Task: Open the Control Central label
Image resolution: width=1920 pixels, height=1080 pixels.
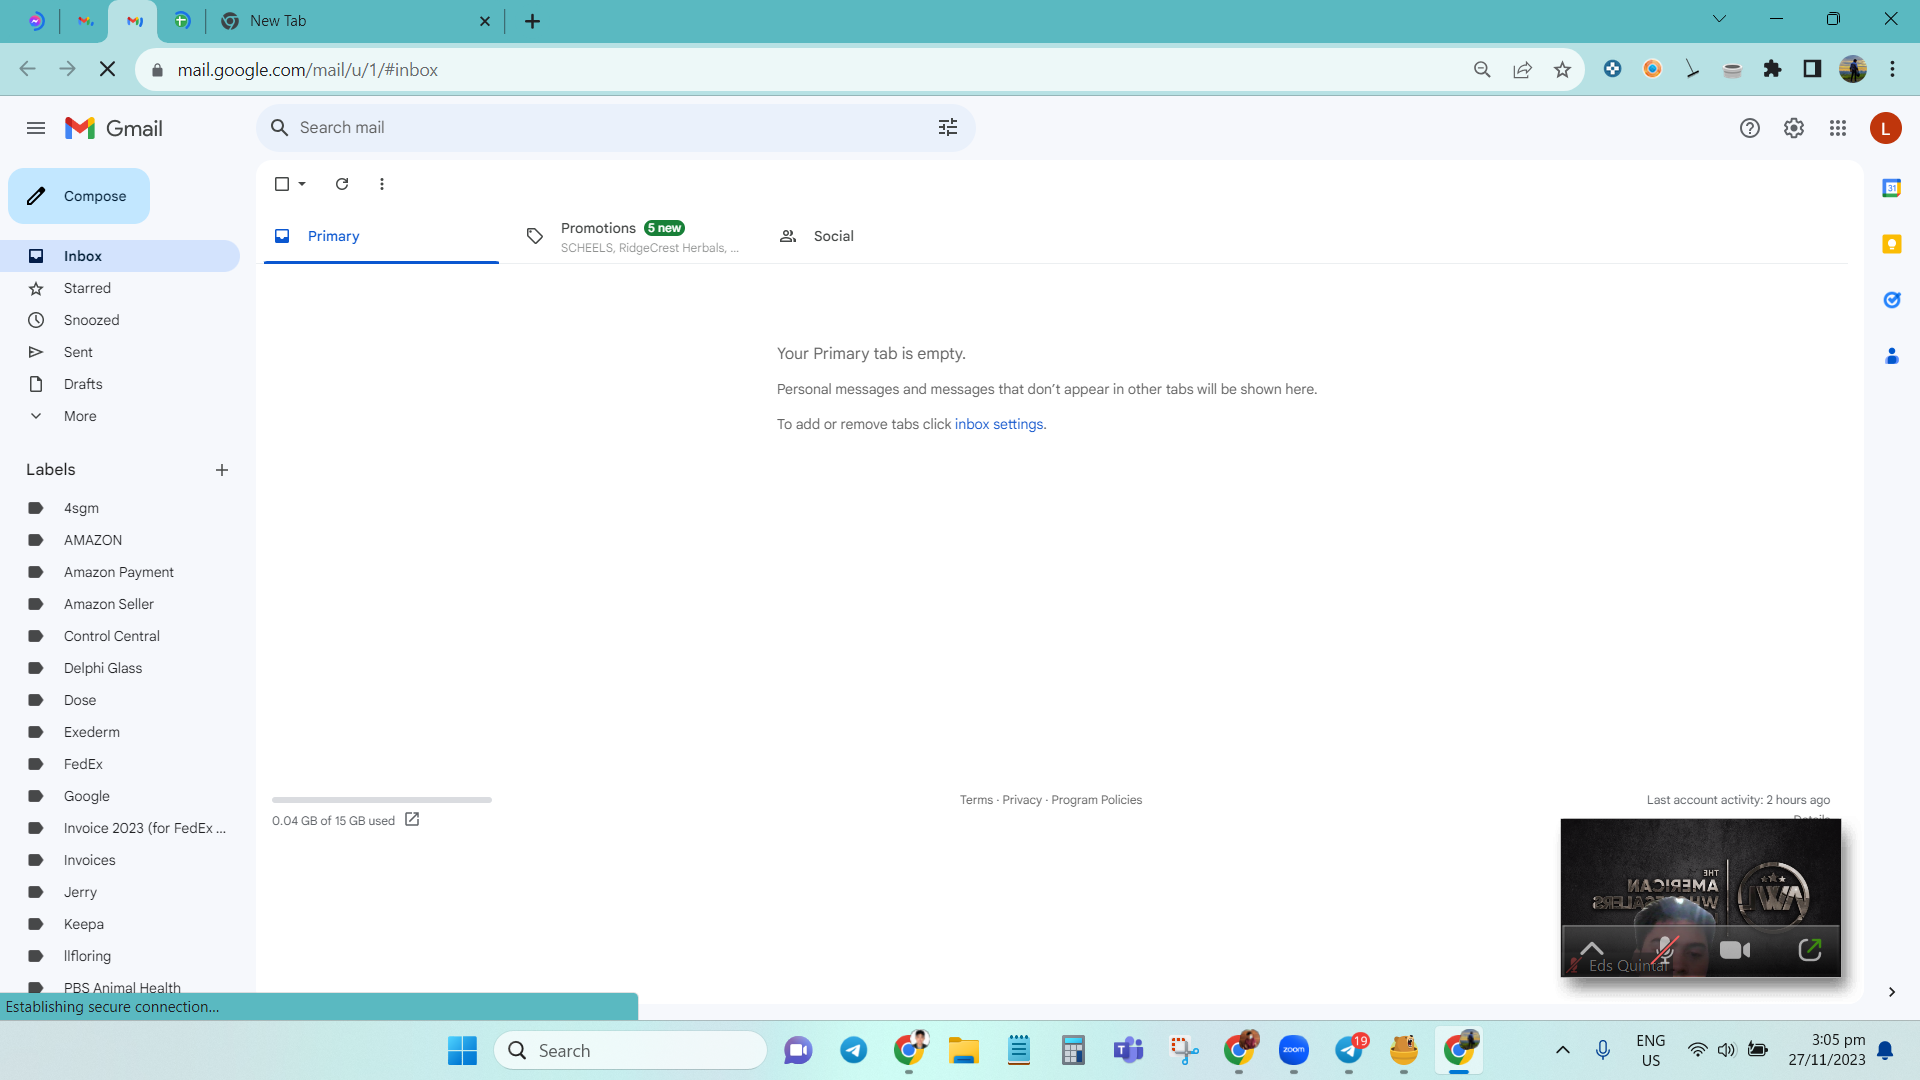Action: click(120, 636)
